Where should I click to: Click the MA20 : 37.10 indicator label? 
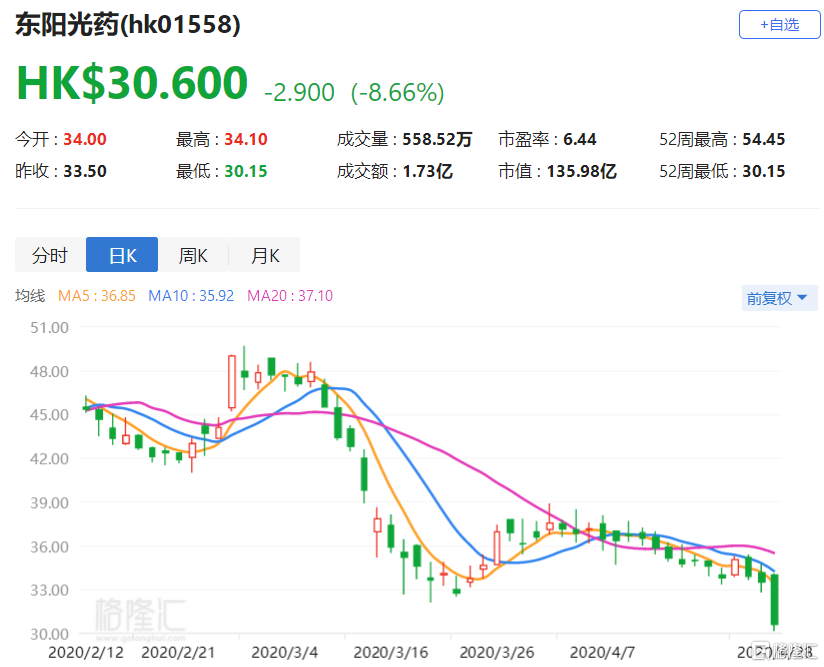(x=290, y=296)
